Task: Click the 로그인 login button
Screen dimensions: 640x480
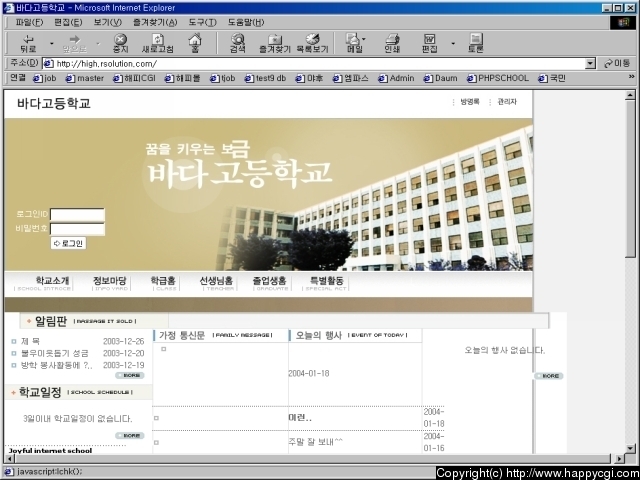Action: [x=68, y=243]
